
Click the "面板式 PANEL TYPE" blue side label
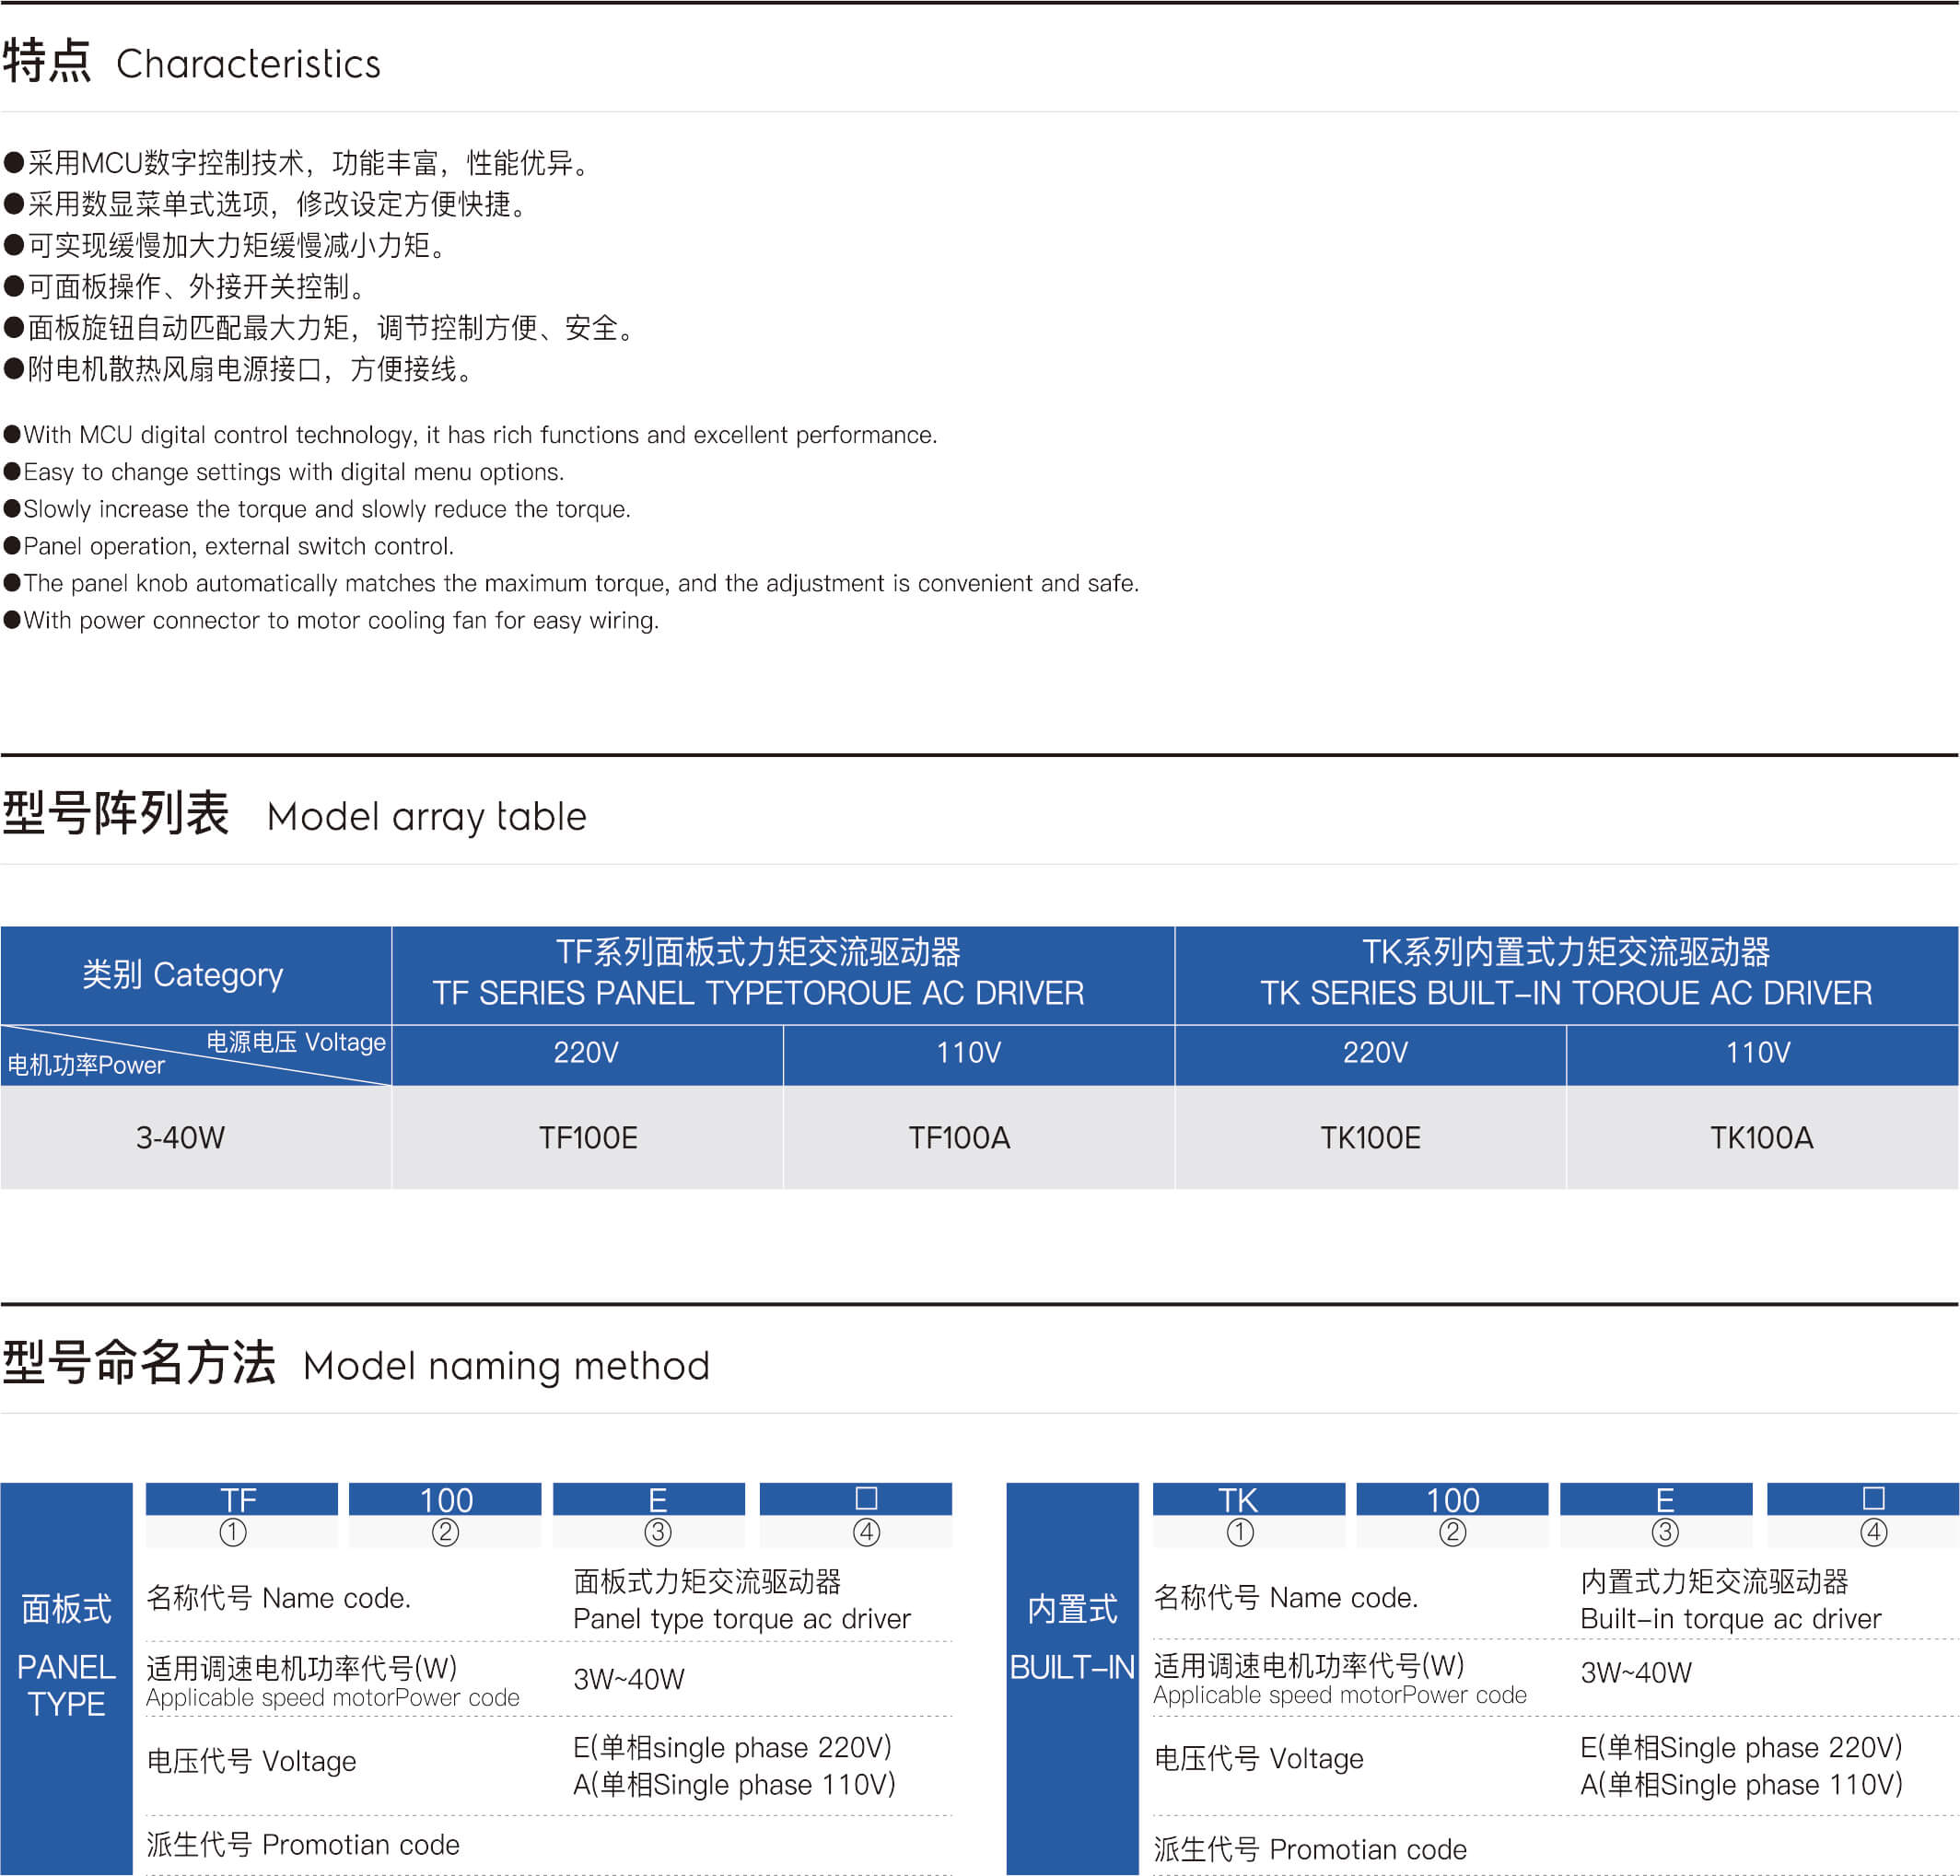click(x=67, y=1678)
